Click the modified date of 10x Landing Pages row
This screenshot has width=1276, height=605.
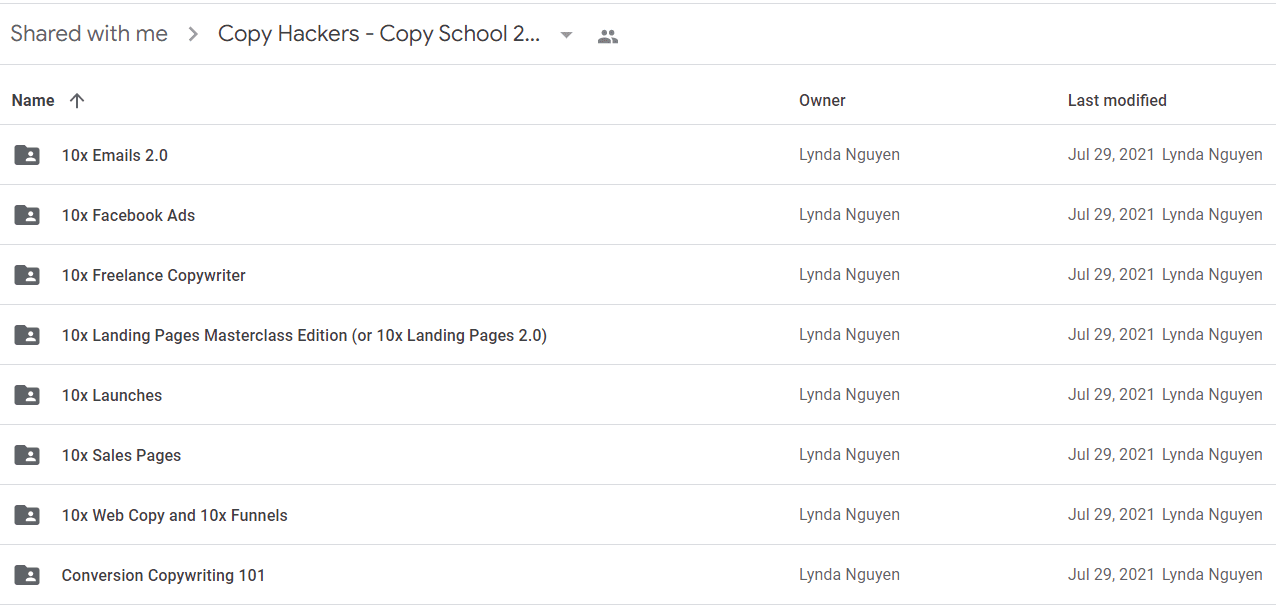tap(1111, 335)
